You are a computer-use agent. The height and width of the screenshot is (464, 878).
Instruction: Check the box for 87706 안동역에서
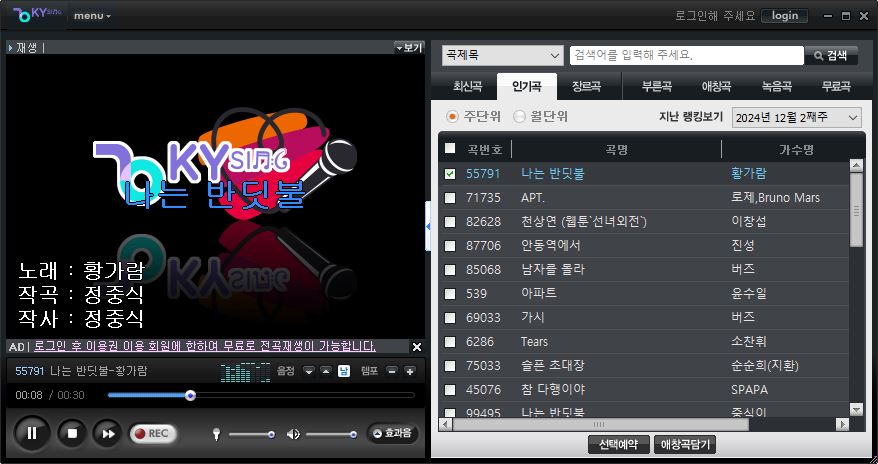450,246
